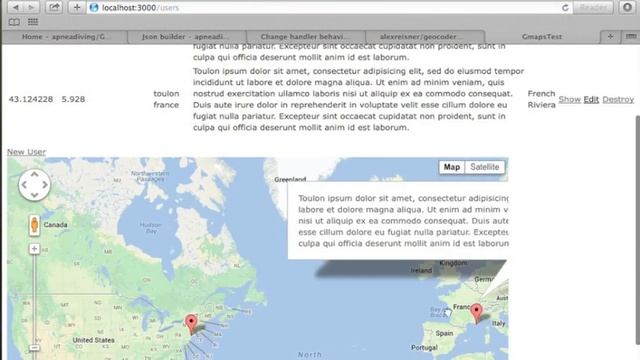Switch to the alexreisner/geocoder tab

click(425, 37)
